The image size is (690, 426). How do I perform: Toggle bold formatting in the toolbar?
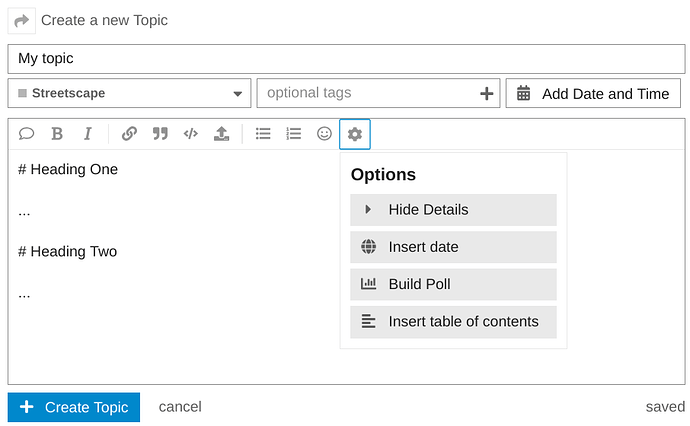click(x=57, y=134)
